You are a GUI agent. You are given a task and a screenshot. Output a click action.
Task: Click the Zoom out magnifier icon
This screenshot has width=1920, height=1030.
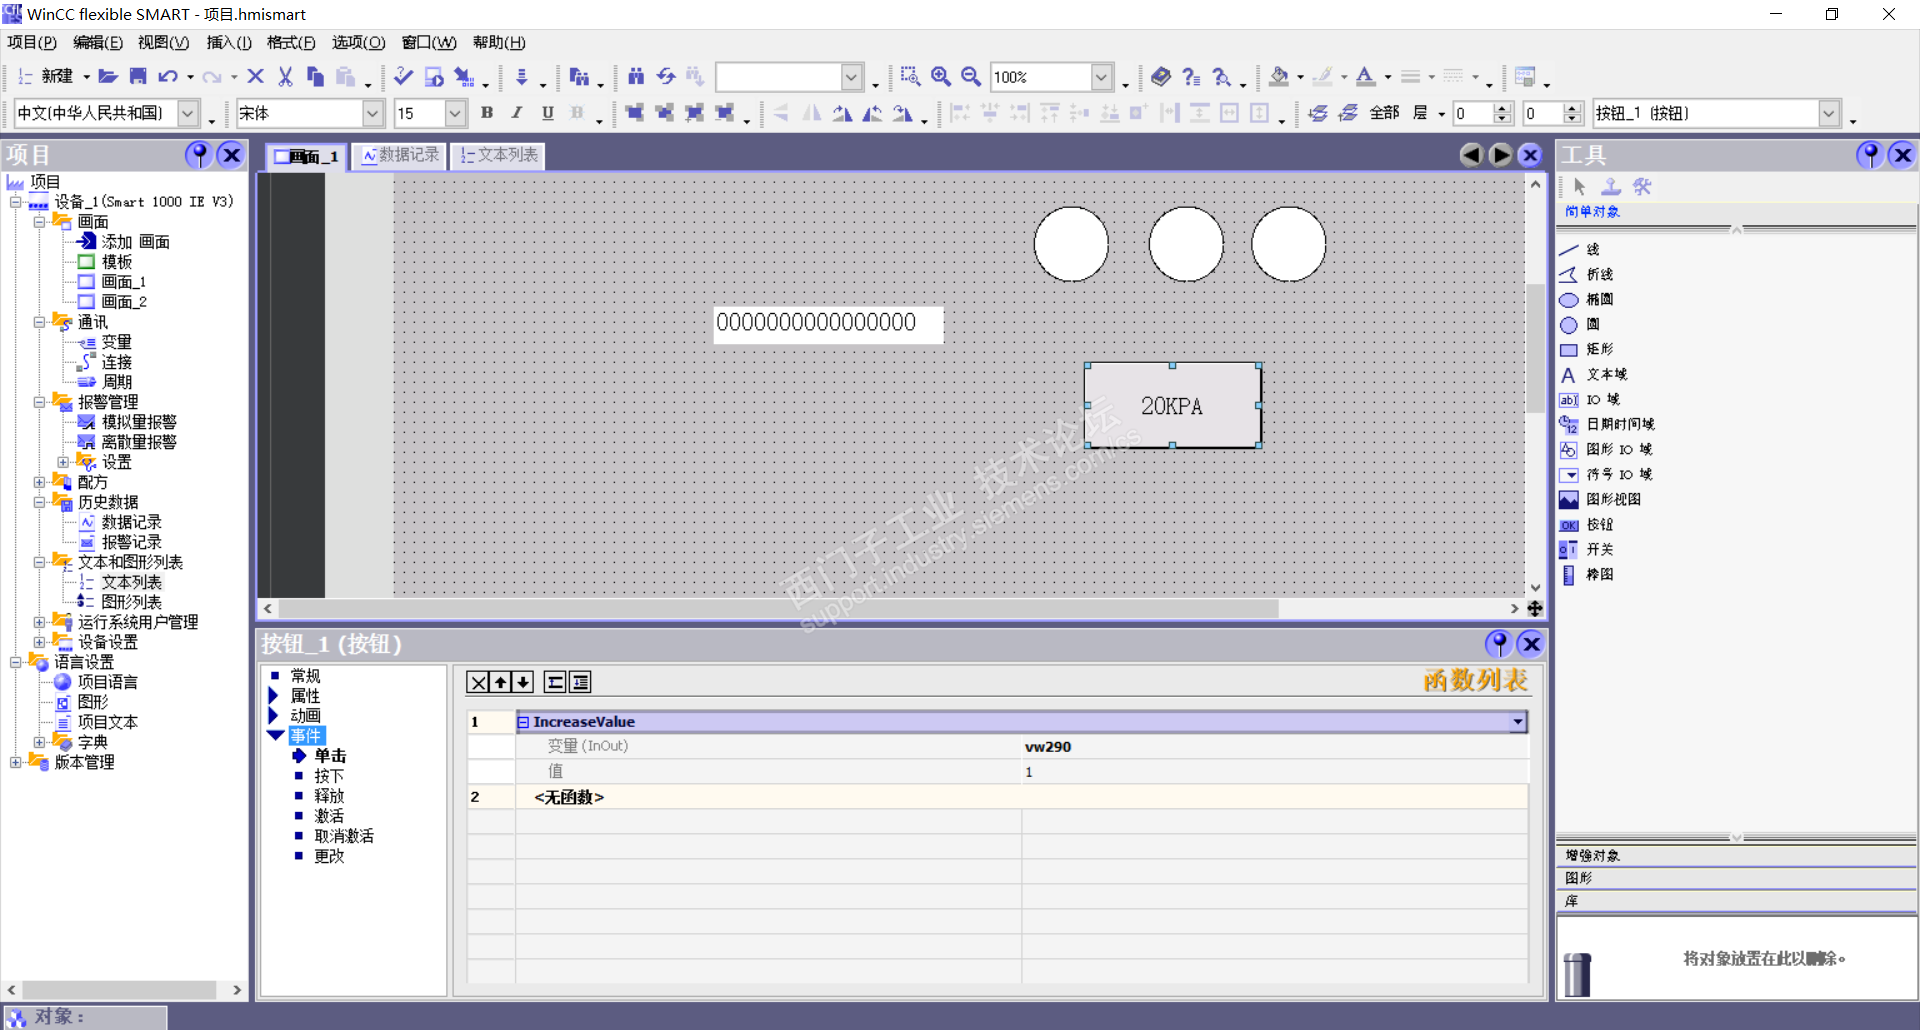(971, 76)
